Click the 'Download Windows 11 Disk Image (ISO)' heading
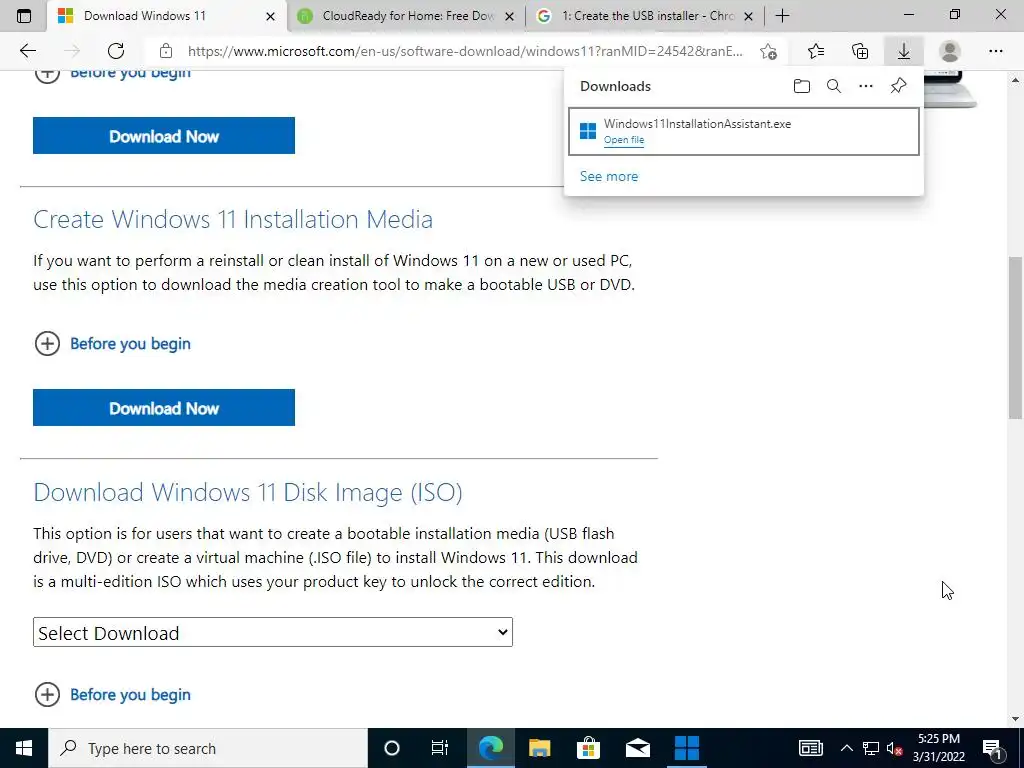The width and height of the screenshot is (1024, 768). tap(248, 492)
